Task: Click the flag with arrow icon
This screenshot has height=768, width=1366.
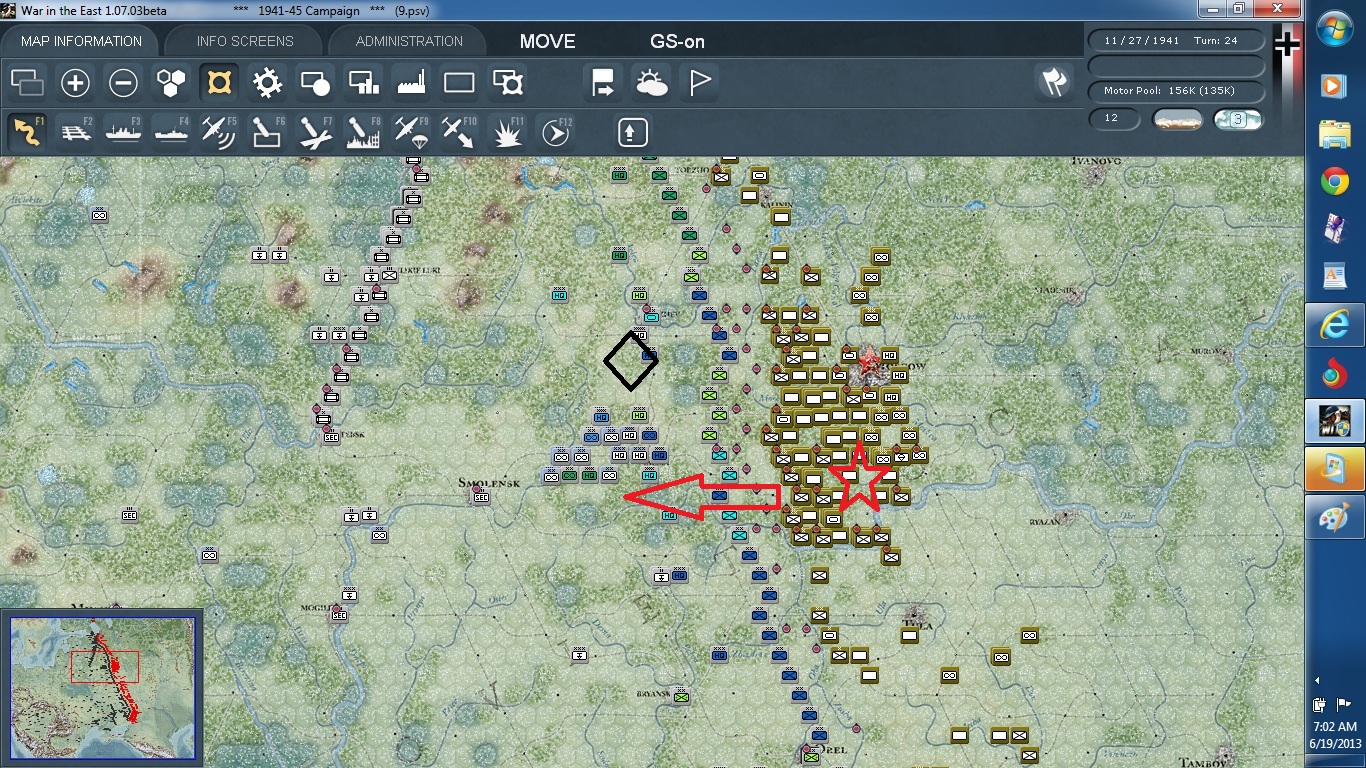Action: point(604,82)
